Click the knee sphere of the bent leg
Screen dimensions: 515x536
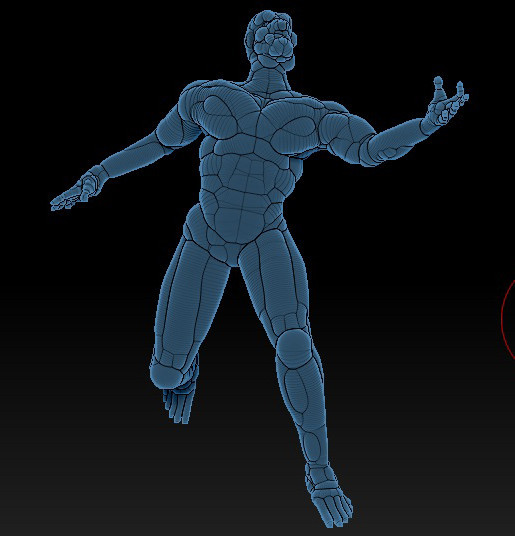click(x=166, y=375)
